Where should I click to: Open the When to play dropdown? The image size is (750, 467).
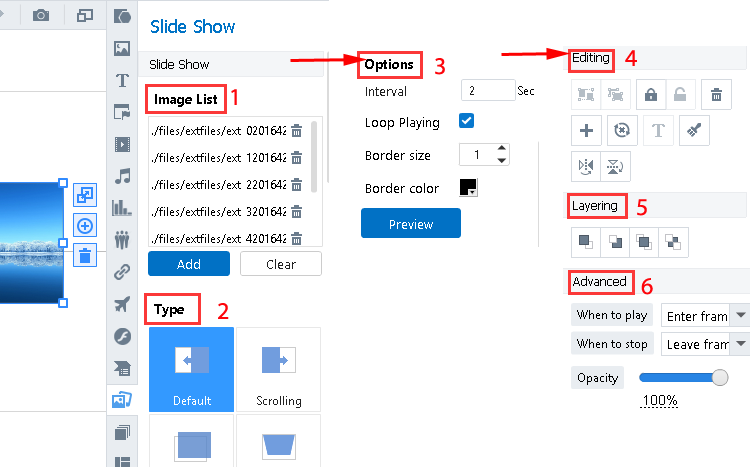(x=706, y=315)
